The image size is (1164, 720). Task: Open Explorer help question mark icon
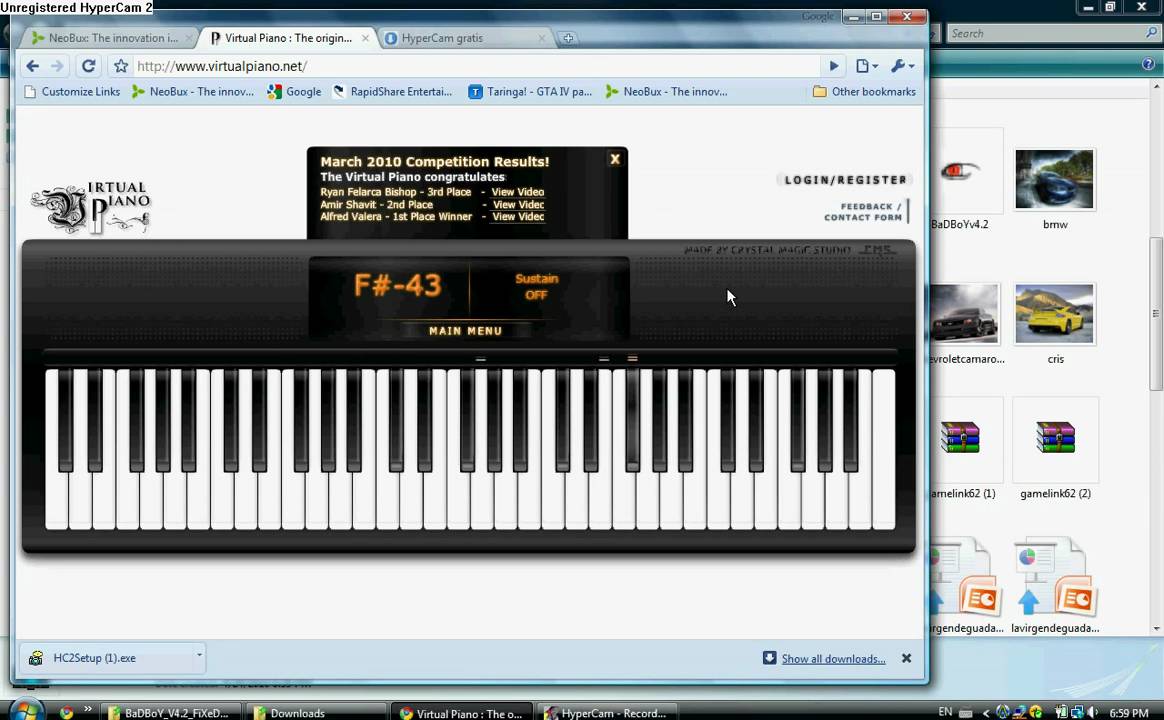1148,64
